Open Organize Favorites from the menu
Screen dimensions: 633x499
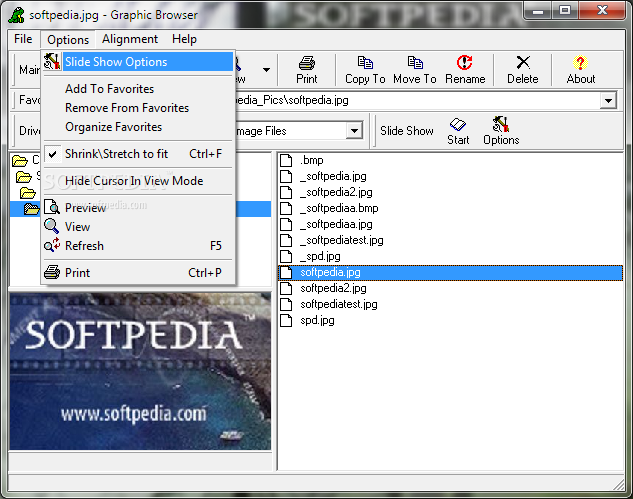pos(113,127)
